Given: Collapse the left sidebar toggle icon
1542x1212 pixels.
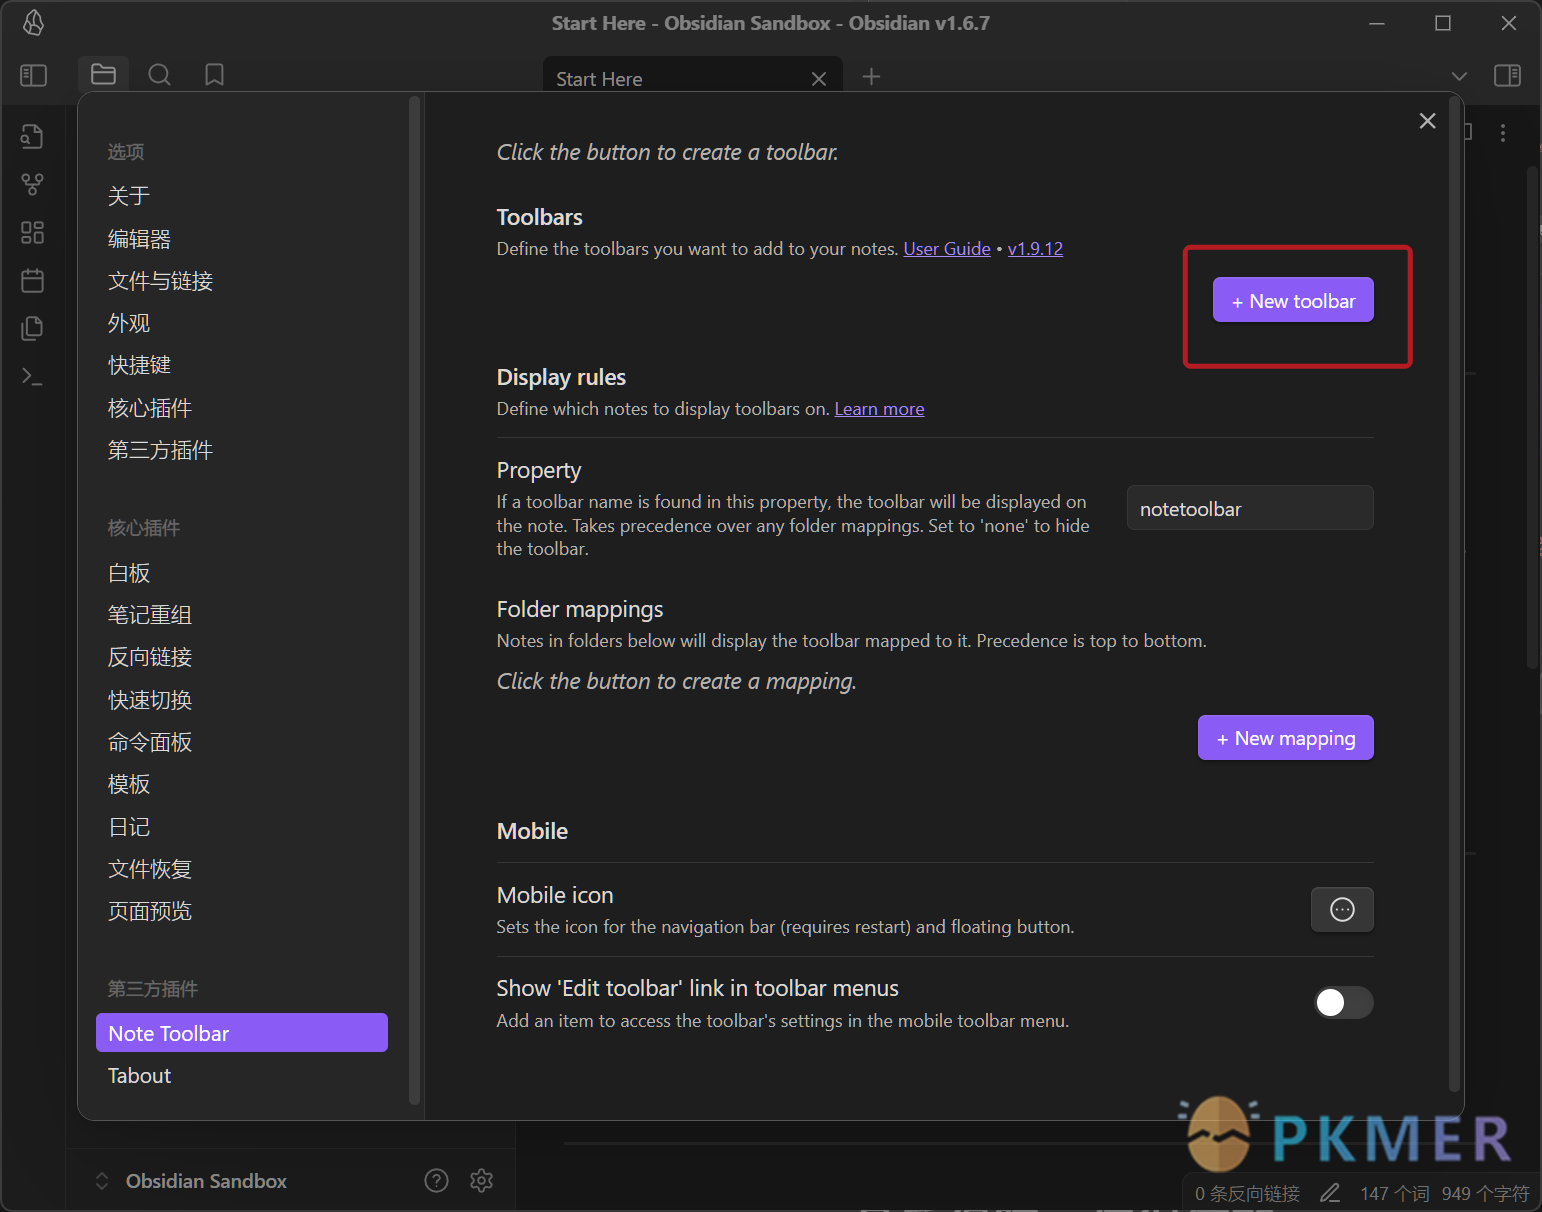Looking at the screenshot, I should click(33, 75).
